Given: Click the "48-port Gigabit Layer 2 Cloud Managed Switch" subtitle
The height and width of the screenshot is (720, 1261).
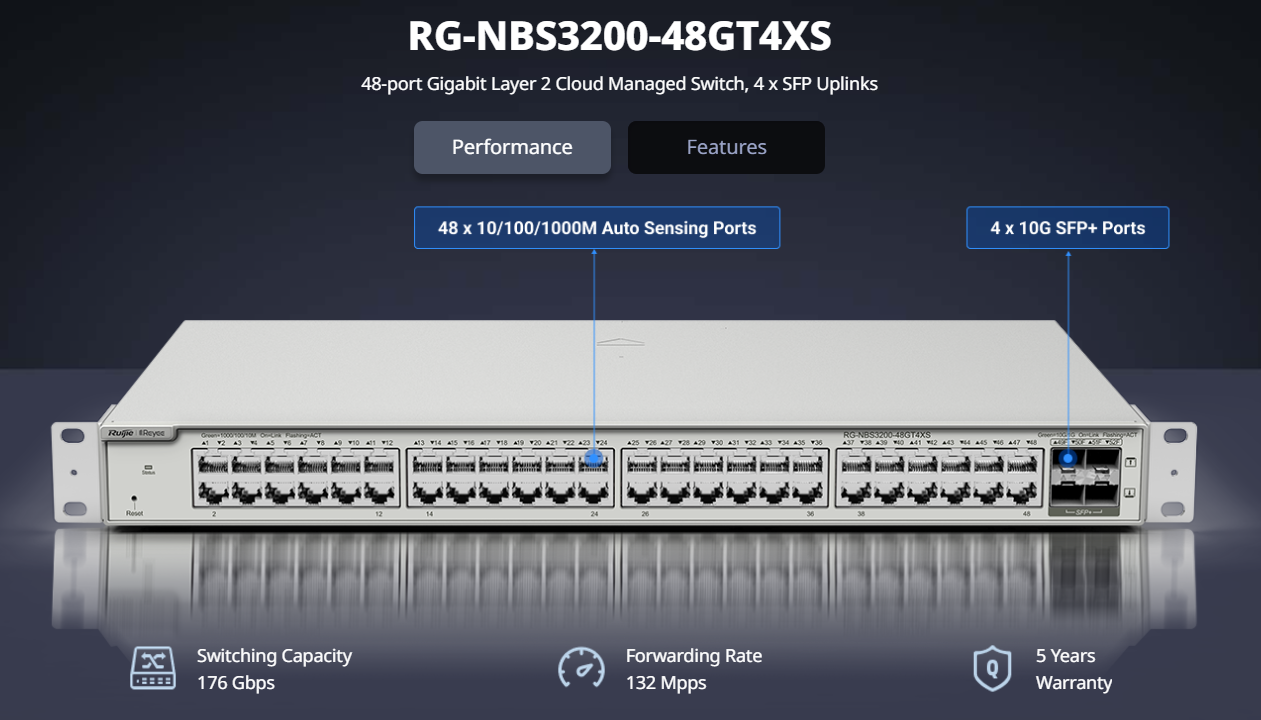Looking at the screenshot, I should (619, 84).
